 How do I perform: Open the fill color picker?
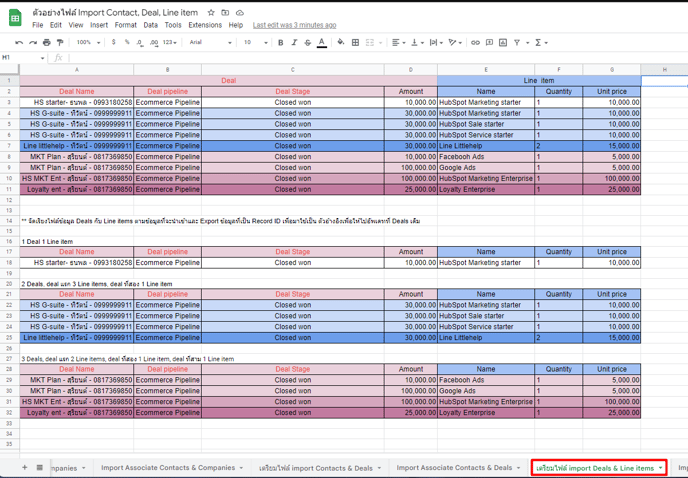point(341,43)
